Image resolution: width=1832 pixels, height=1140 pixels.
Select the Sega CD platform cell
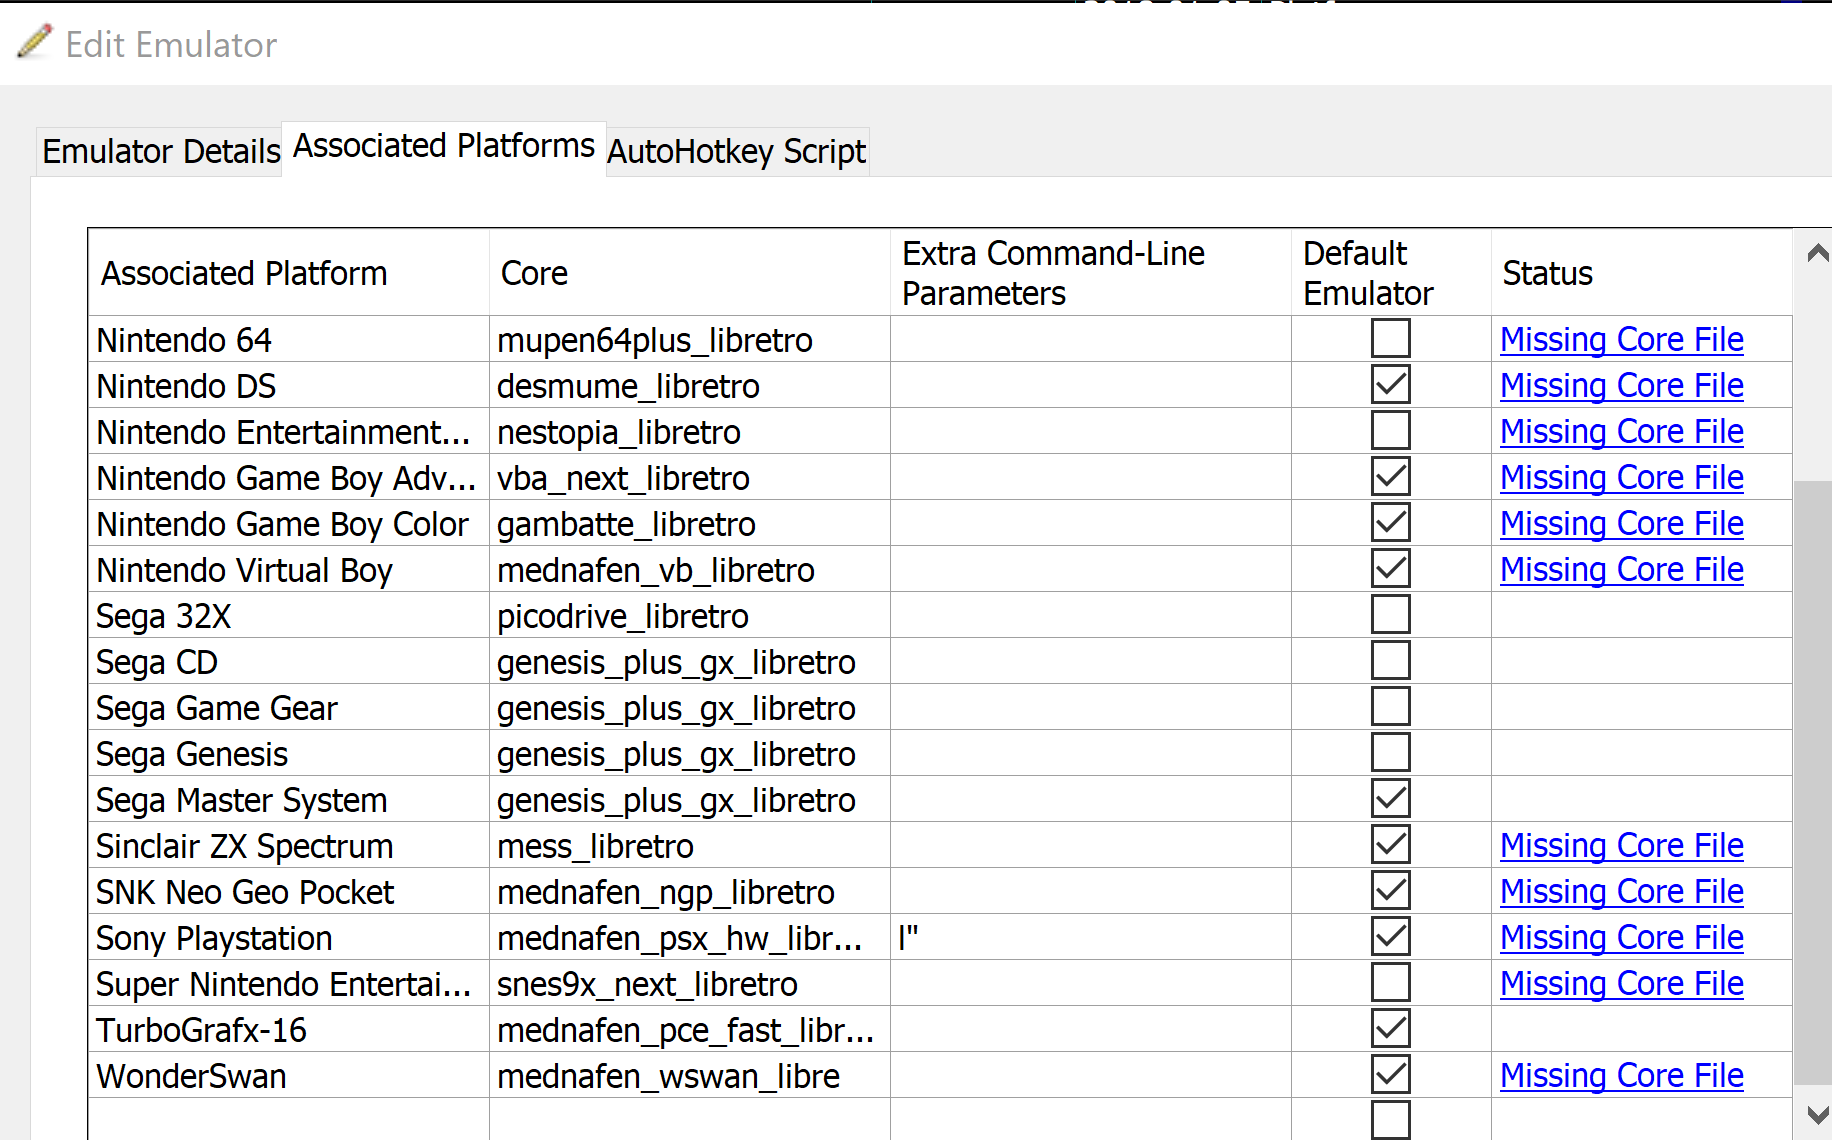289,661
